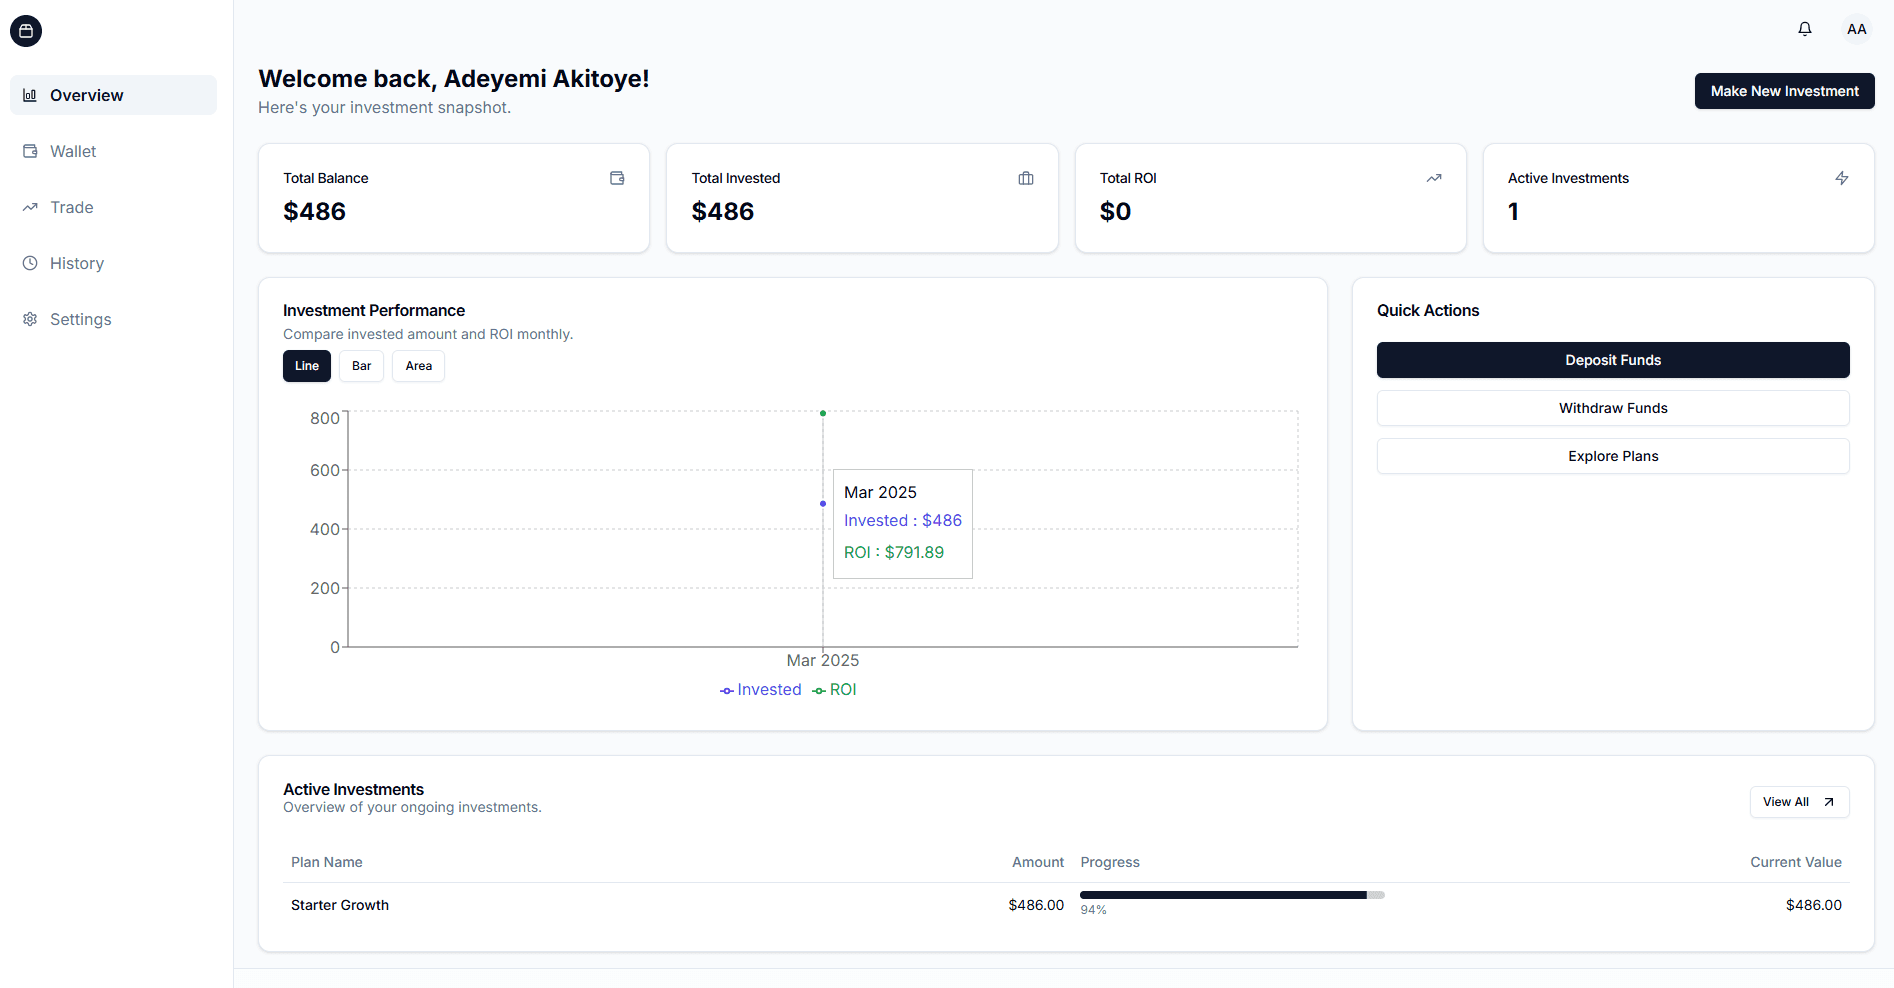Viewport: 1894px width, 988px height.
Task: Click the Welcome back heading
Action: [x=454, y=78]
